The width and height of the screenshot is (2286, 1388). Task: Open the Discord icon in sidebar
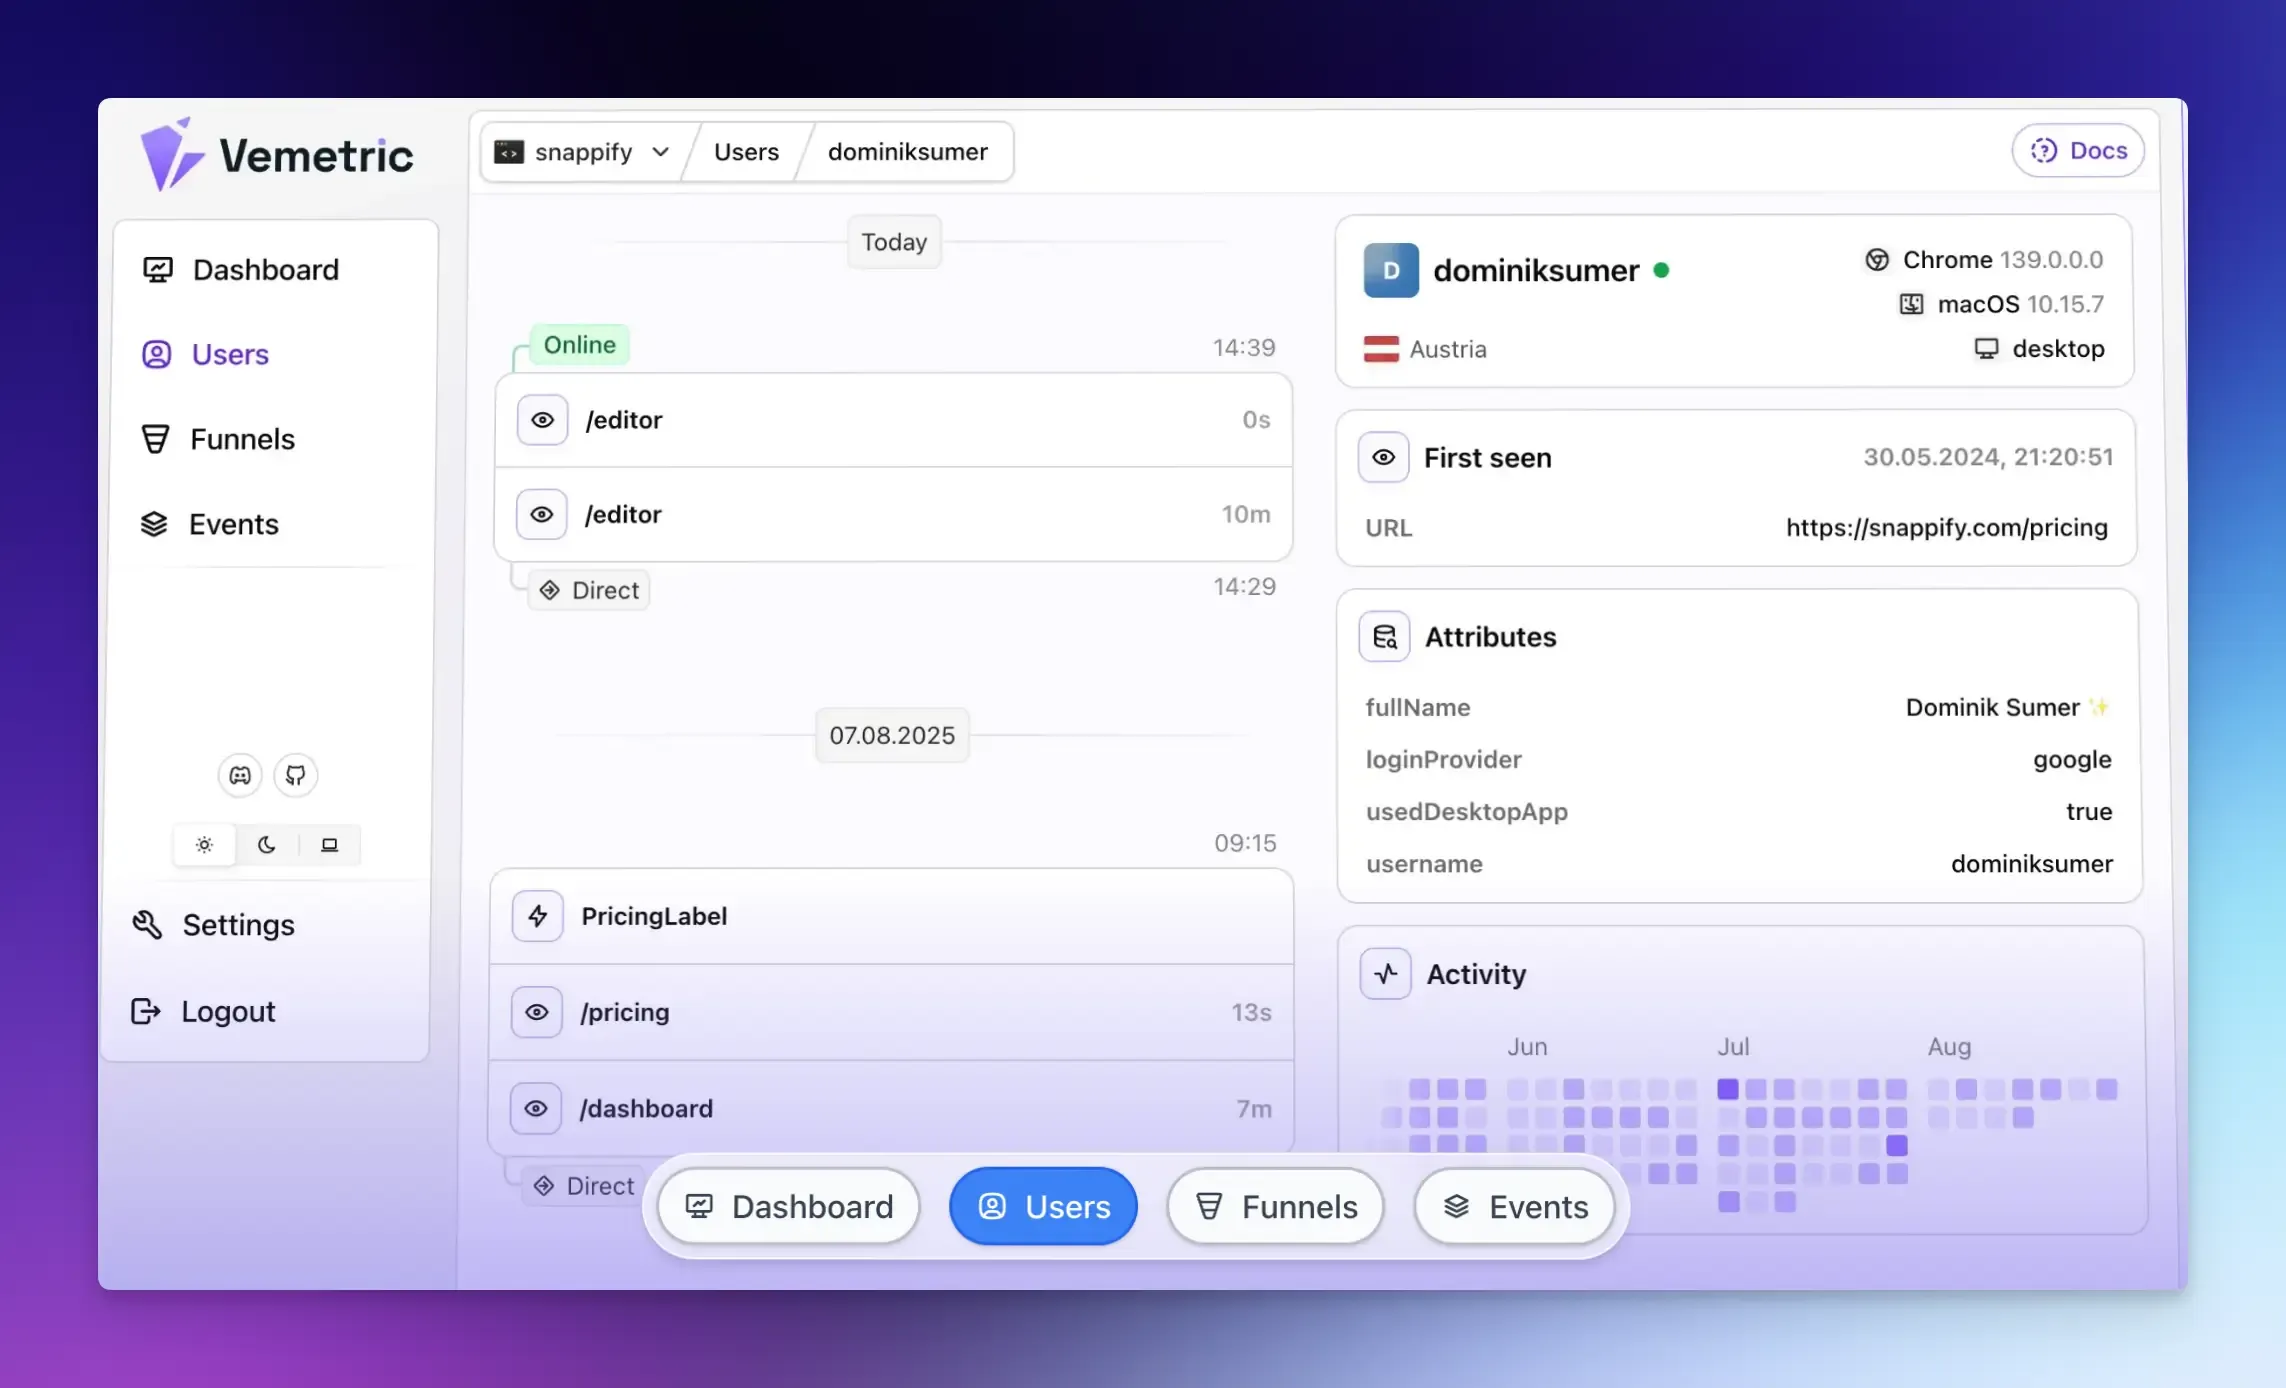[x=238, y=775]
